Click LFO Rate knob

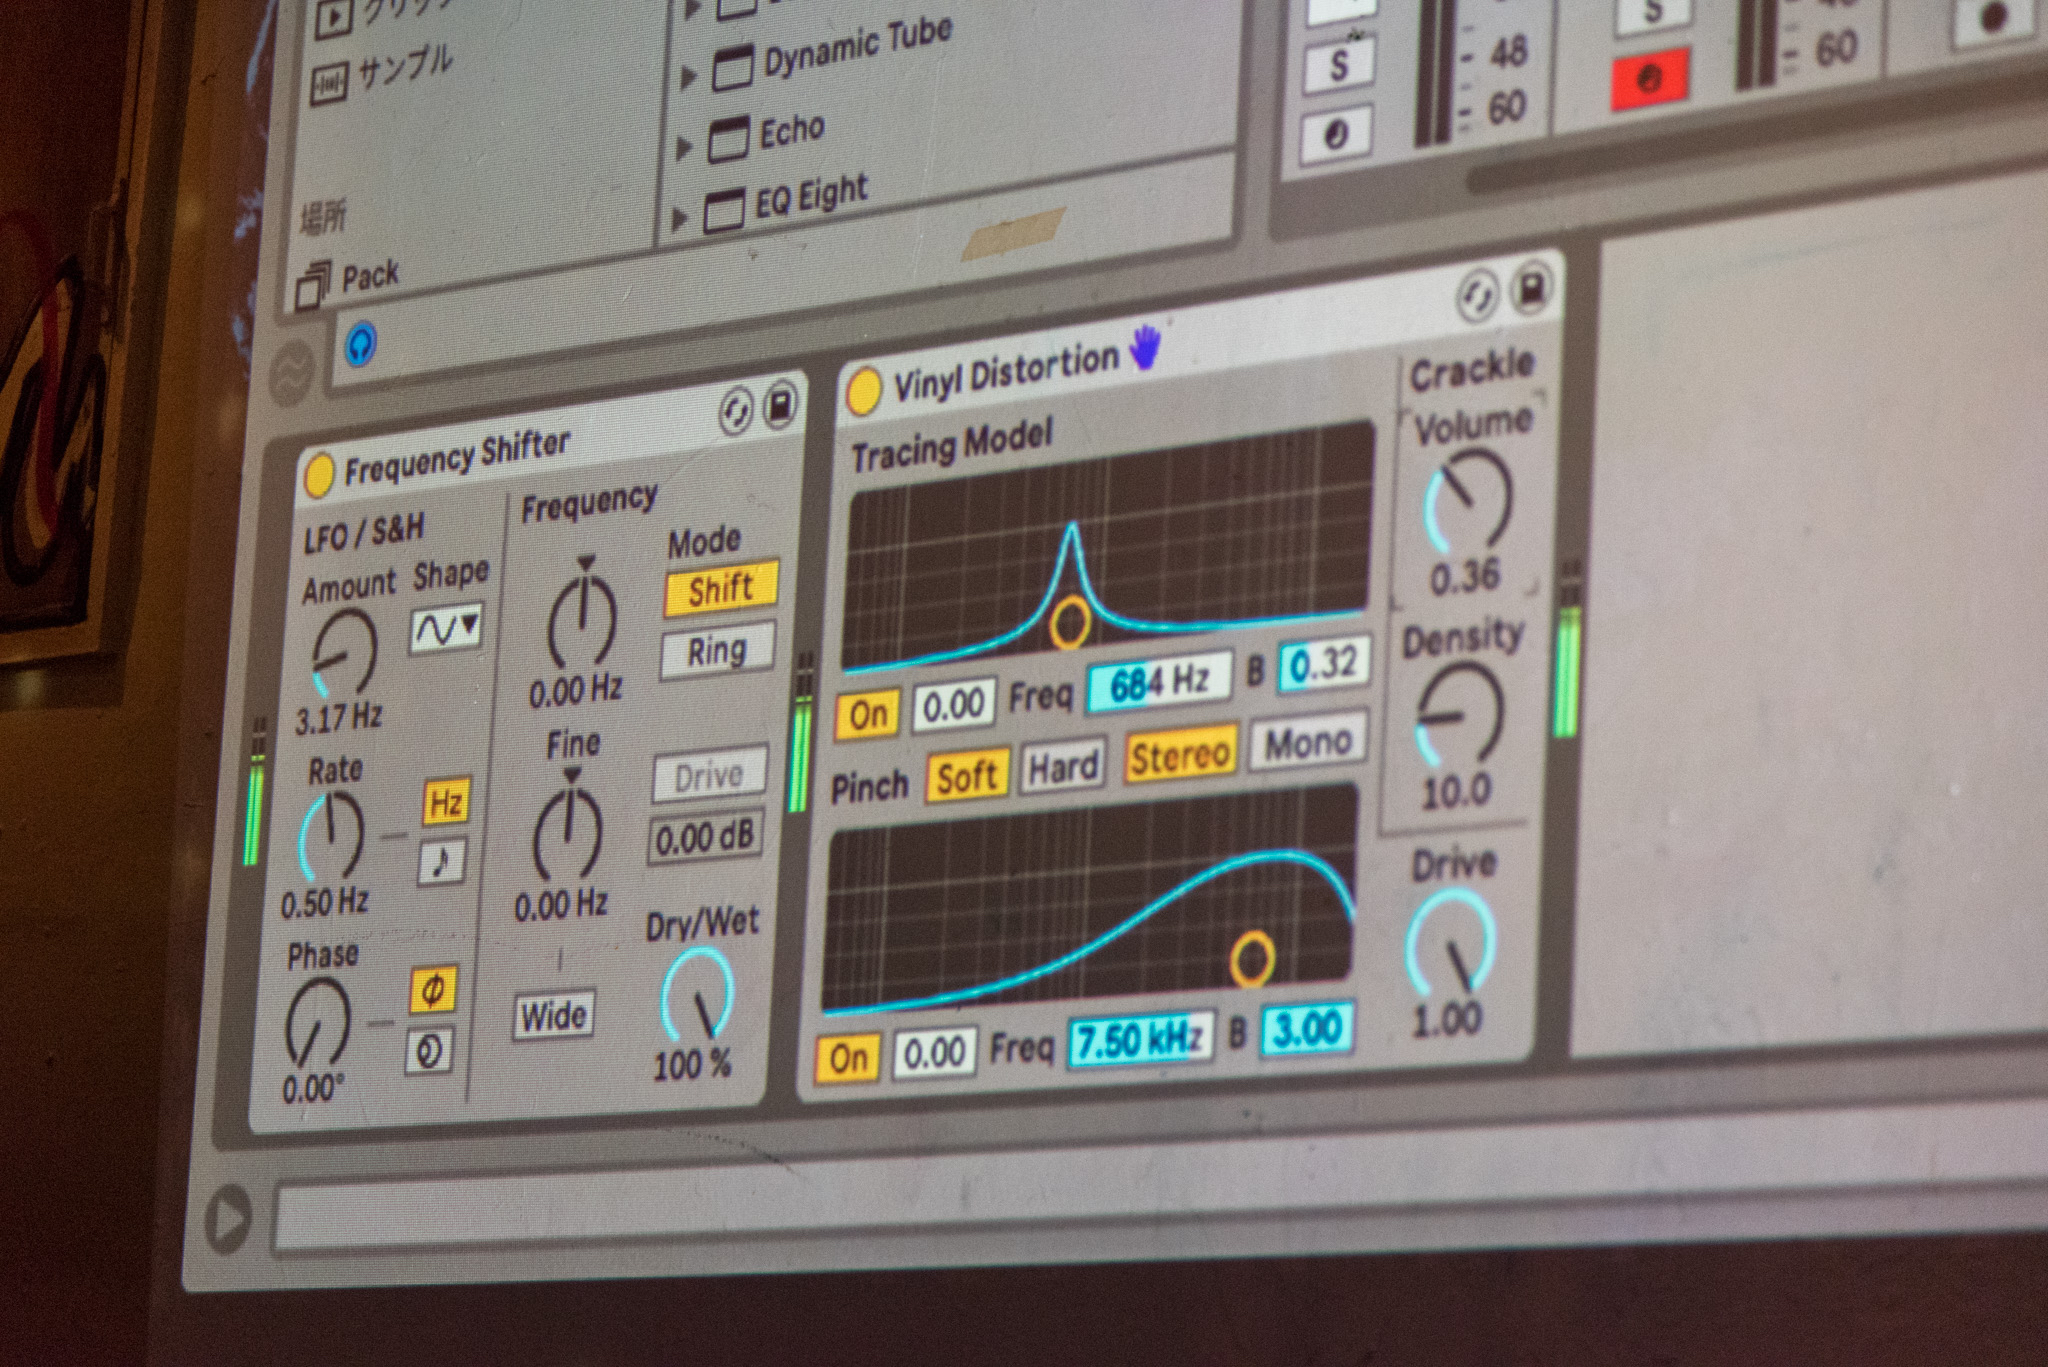click(x=331, y=837)
